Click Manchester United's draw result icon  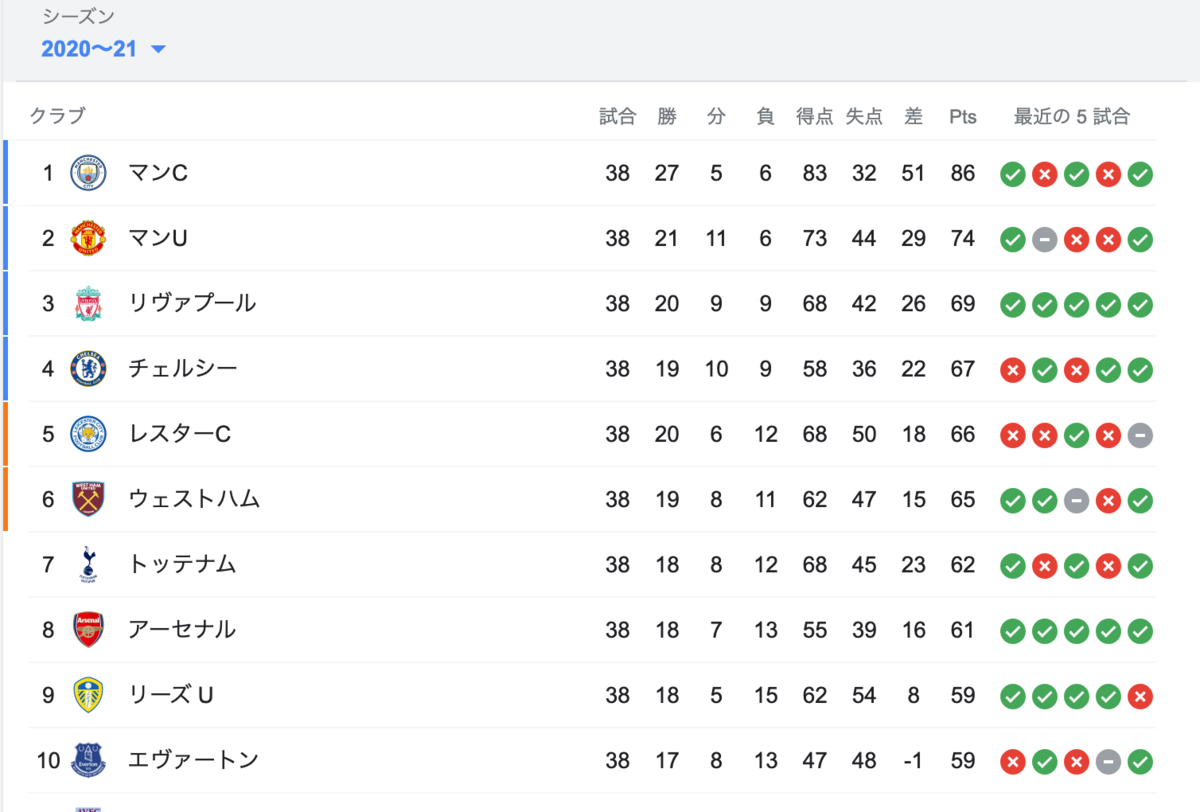click(x=1044, y=239)
